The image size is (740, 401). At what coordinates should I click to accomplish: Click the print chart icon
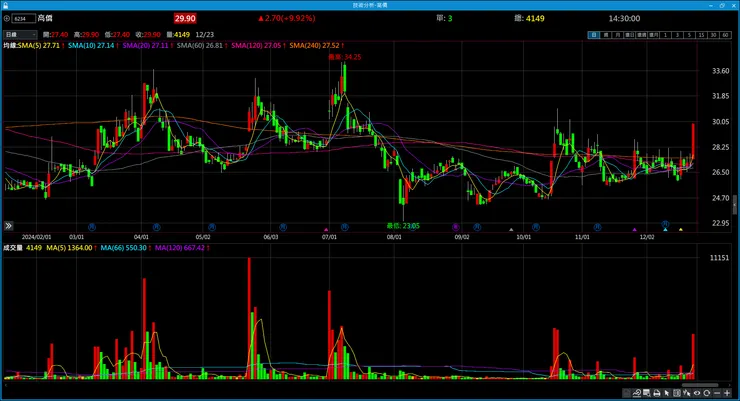[x=657, y=393]
